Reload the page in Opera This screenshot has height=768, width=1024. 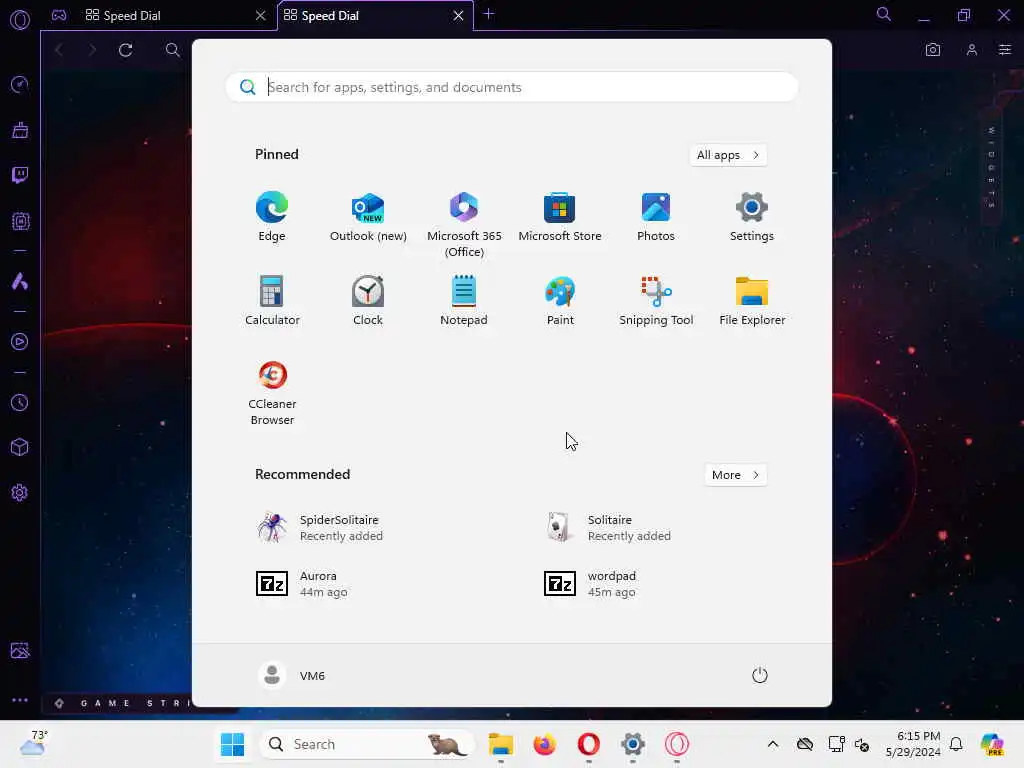tap(125, 50)
